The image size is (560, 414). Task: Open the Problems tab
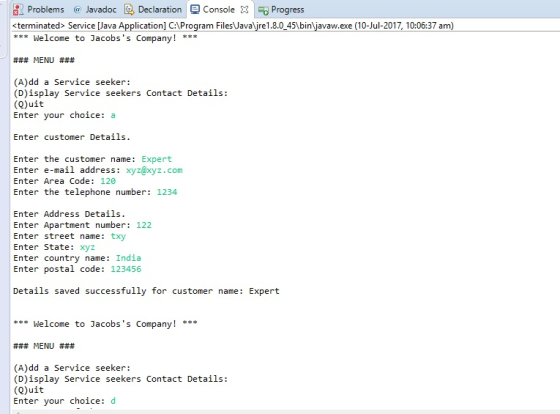(x=39, y=10)
